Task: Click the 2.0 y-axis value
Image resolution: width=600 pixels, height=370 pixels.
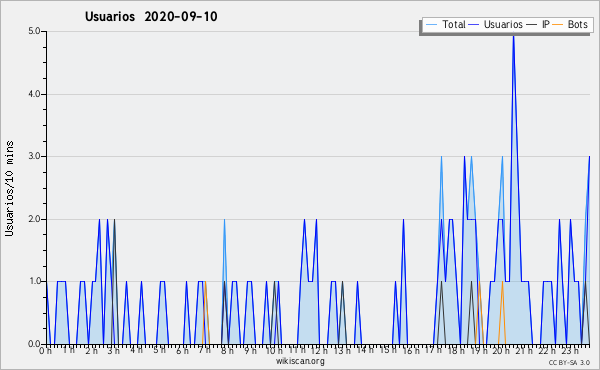Action: [34, 219]
